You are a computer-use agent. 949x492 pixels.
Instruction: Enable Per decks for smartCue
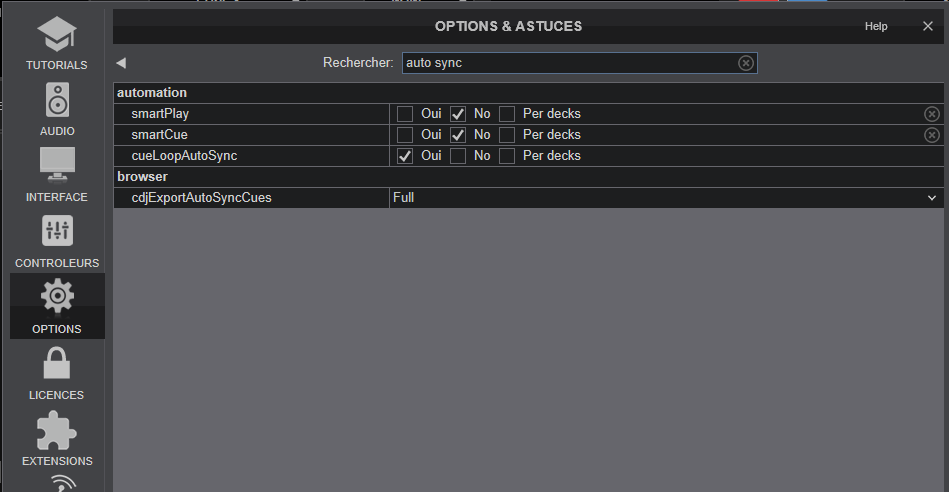point(507,135)
